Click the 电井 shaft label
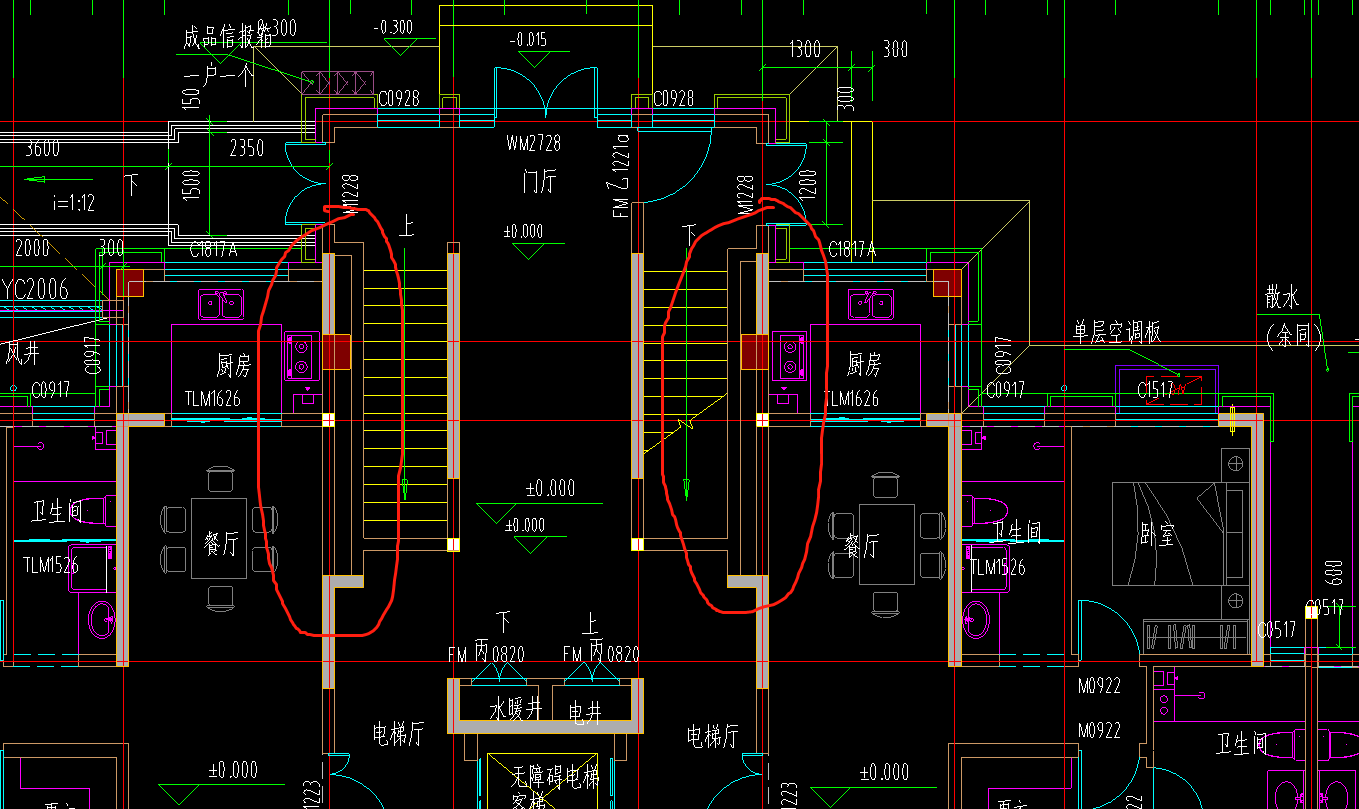This screenshot has width=1359, height=809. pyautogui.click(x=586, y=711)
